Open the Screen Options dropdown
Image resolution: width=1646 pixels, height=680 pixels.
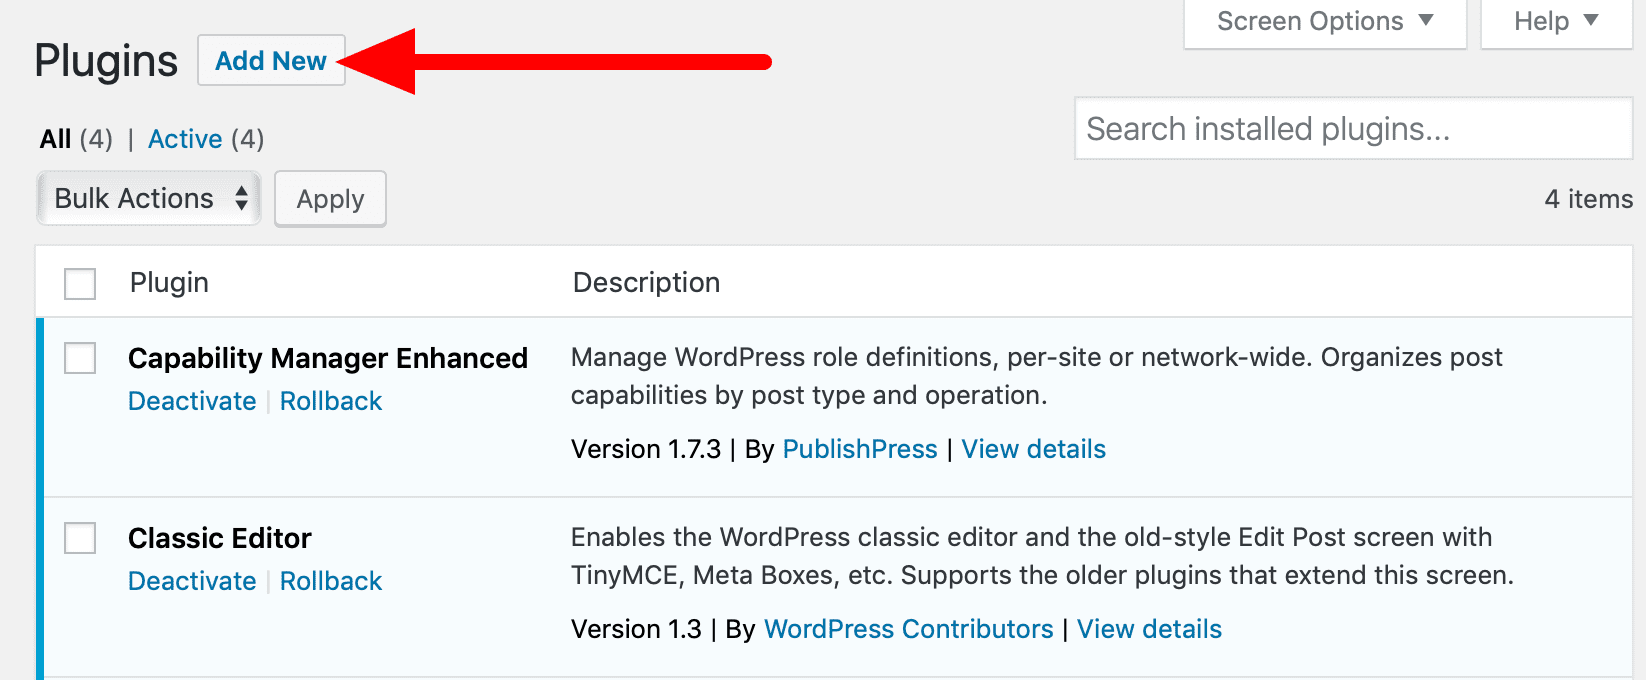click(1324, 22)
